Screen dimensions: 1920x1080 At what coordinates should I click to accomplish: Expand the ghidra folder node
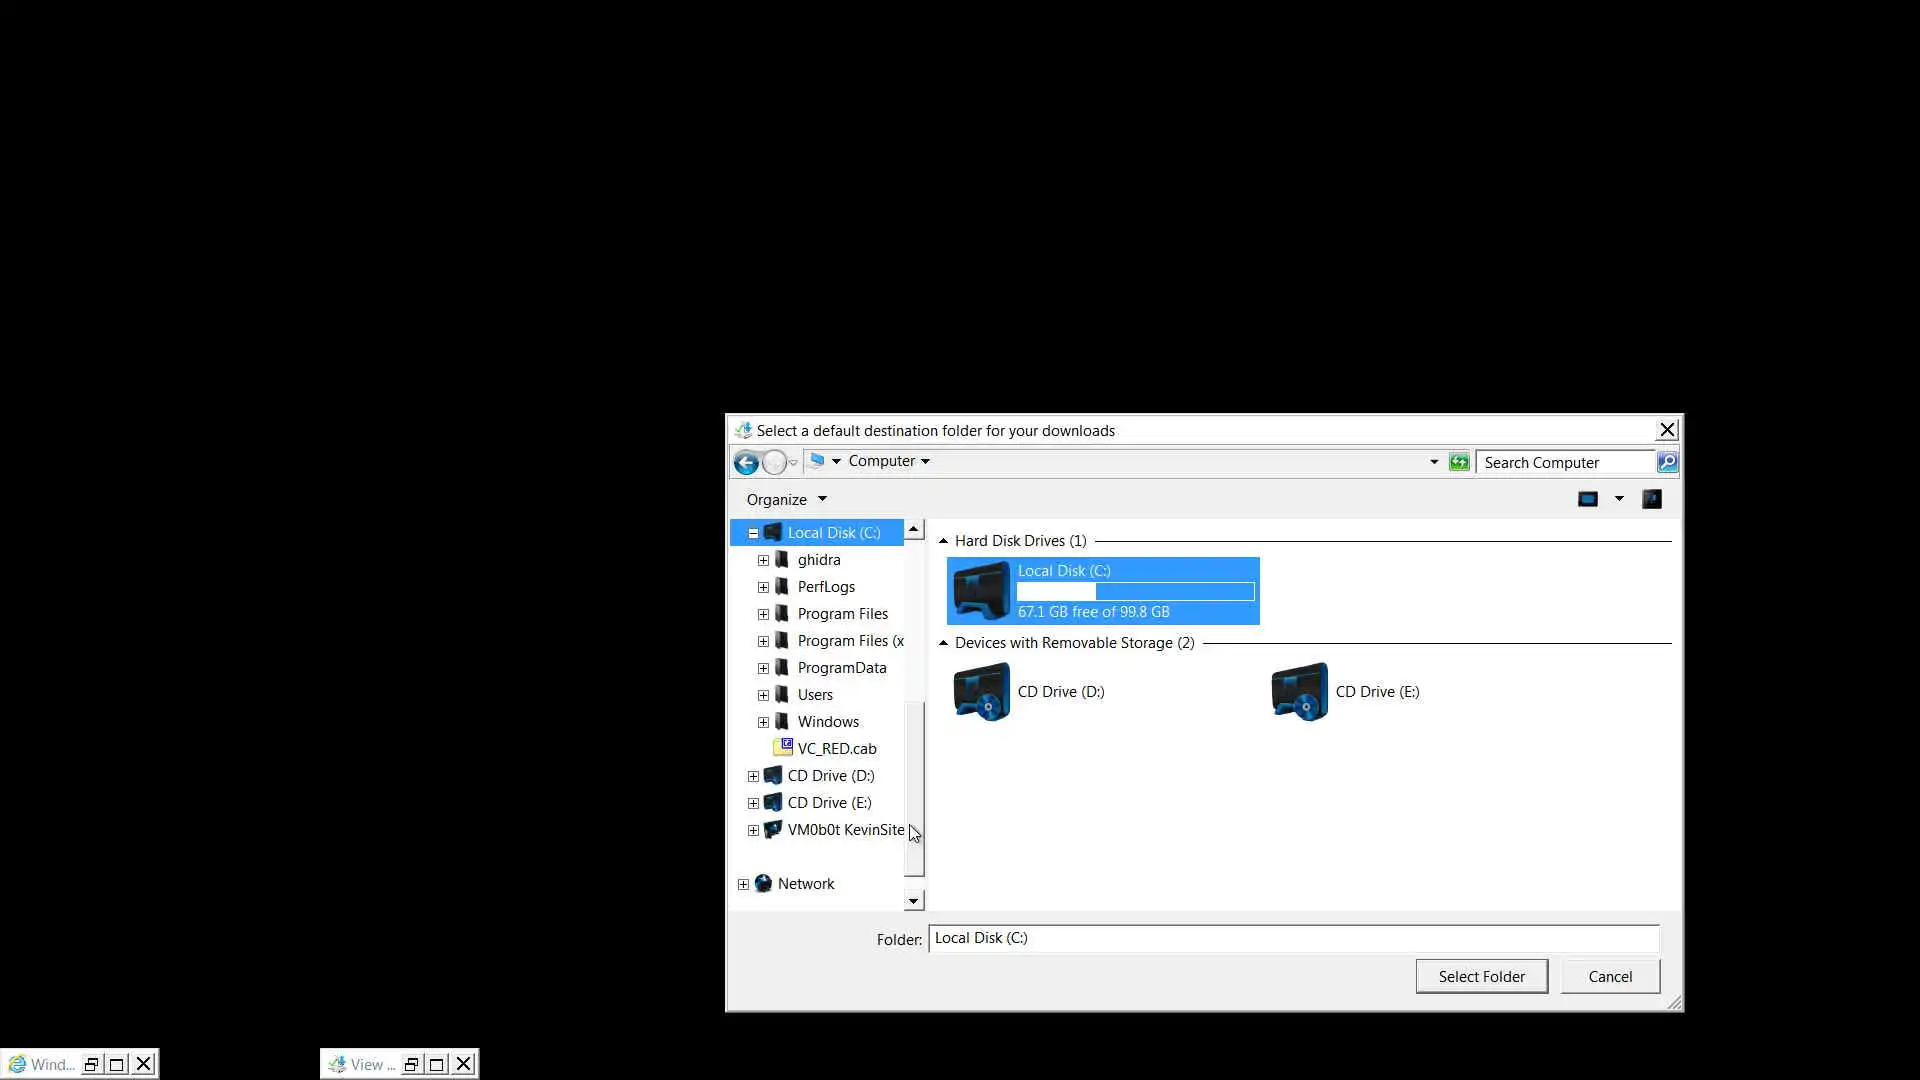pos(763,560)
